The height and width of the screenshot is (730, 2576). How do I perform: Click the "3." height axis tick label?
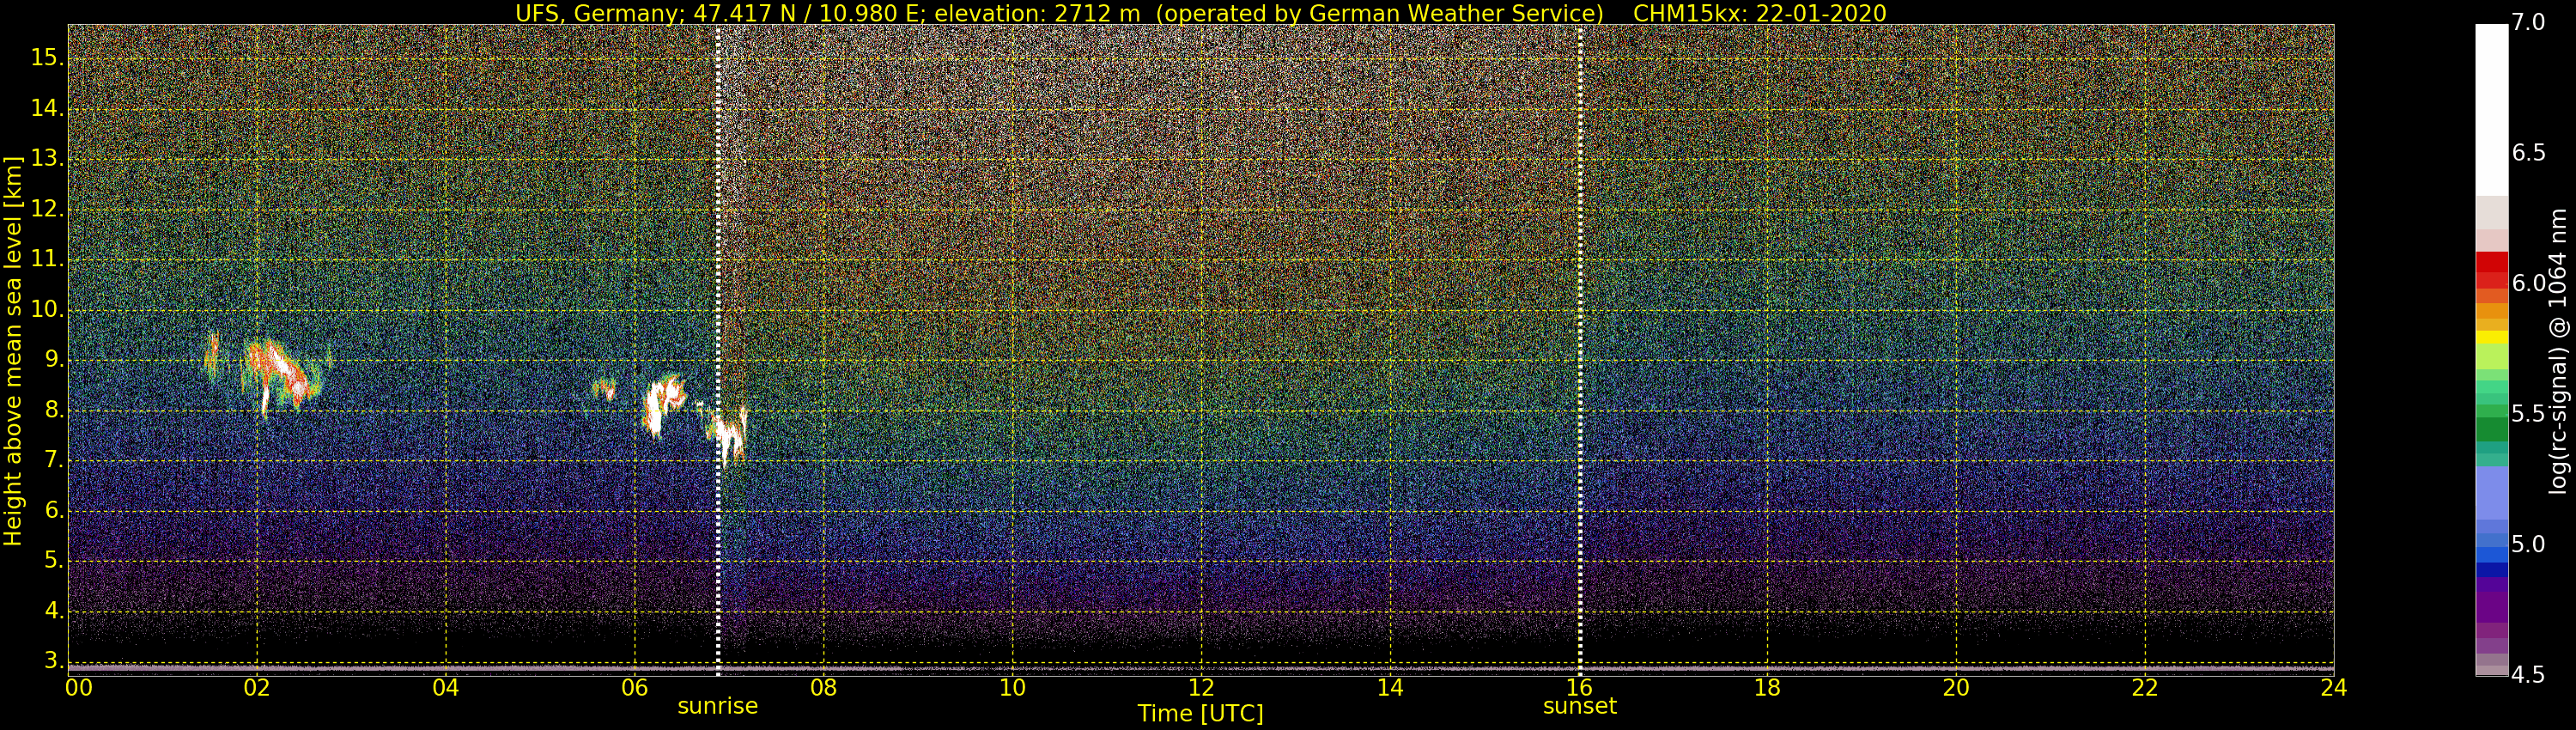(54, 661)
